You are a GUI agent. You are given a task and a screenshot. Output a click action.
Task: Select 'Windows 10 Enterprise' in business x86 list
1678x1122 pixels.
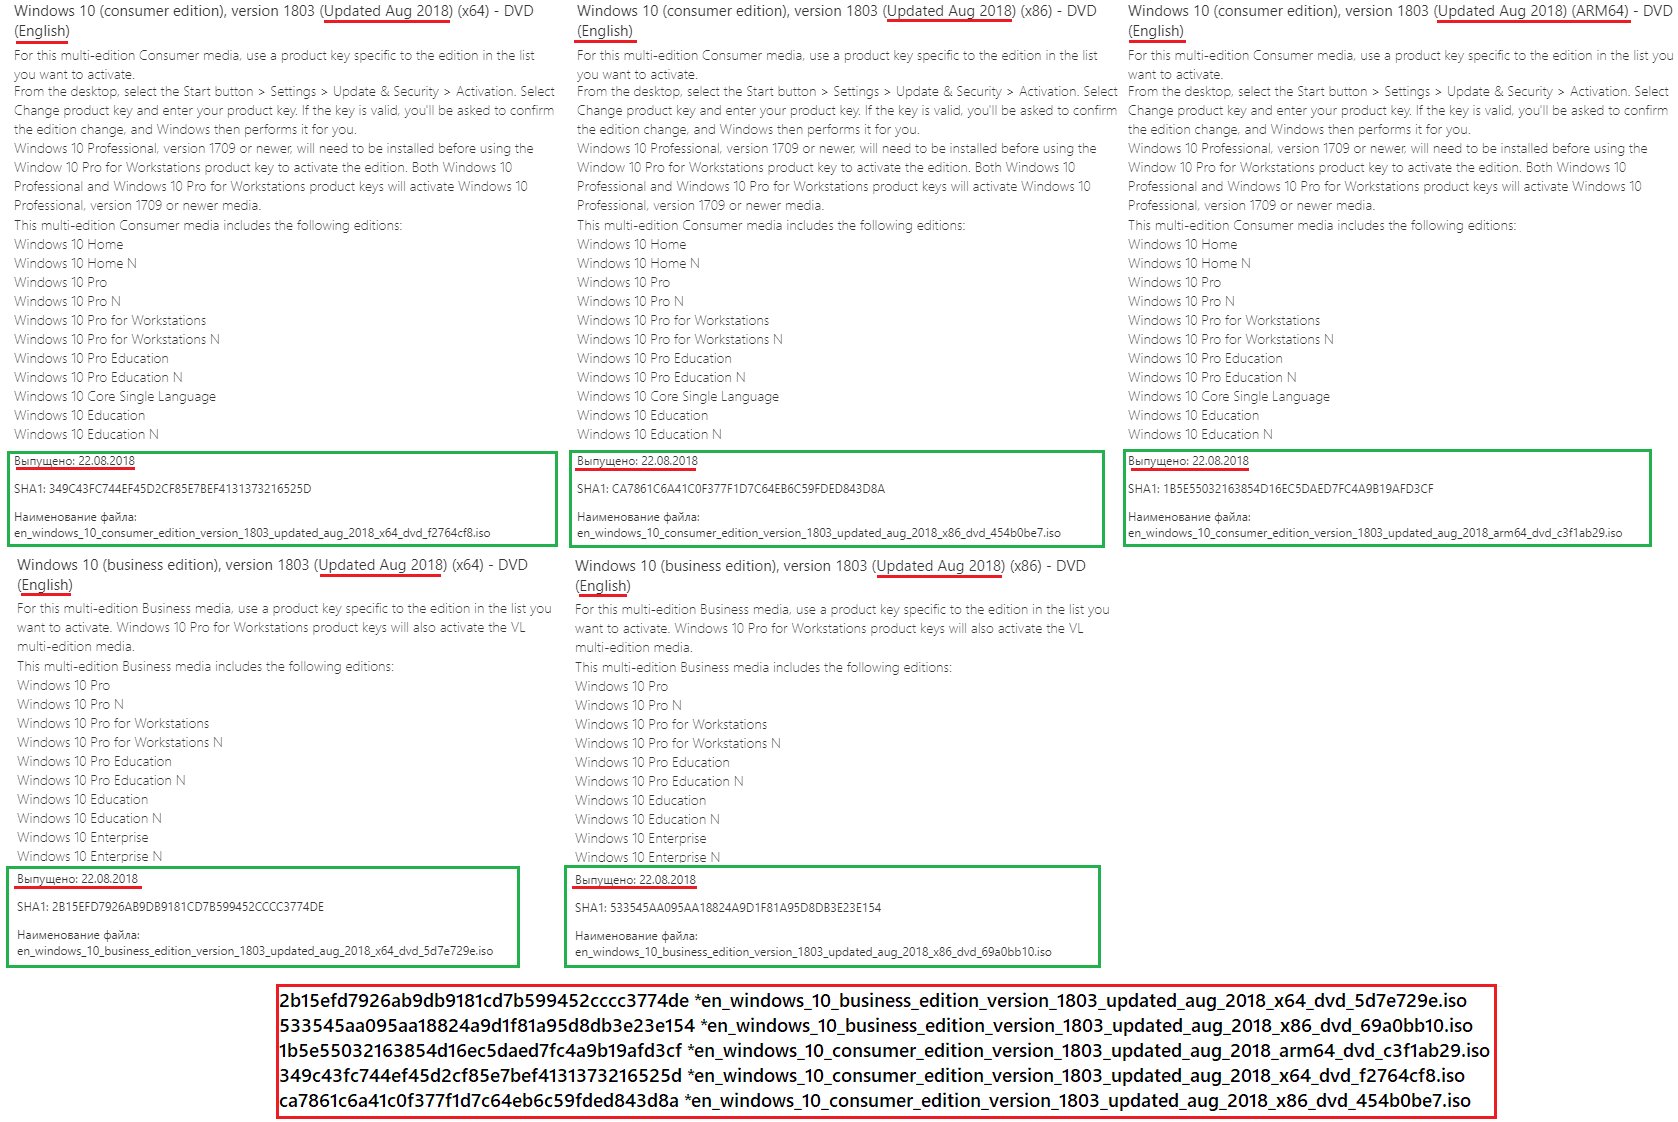click(x=640, y=838)
